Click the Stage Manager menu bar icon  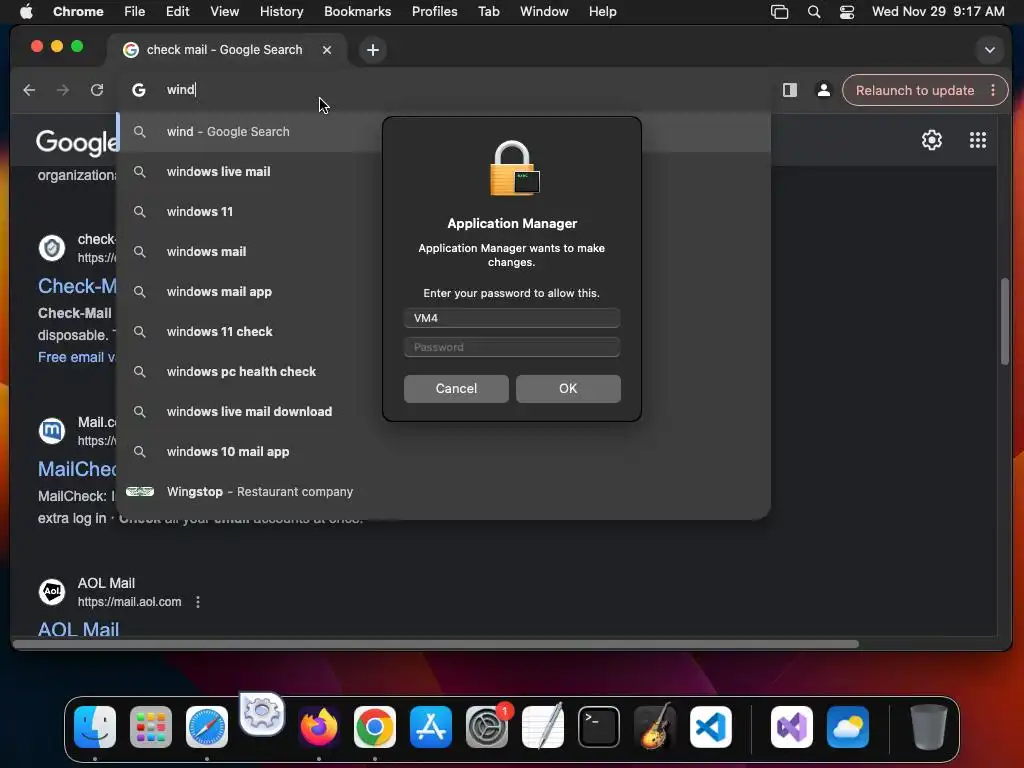pos(779,12)
